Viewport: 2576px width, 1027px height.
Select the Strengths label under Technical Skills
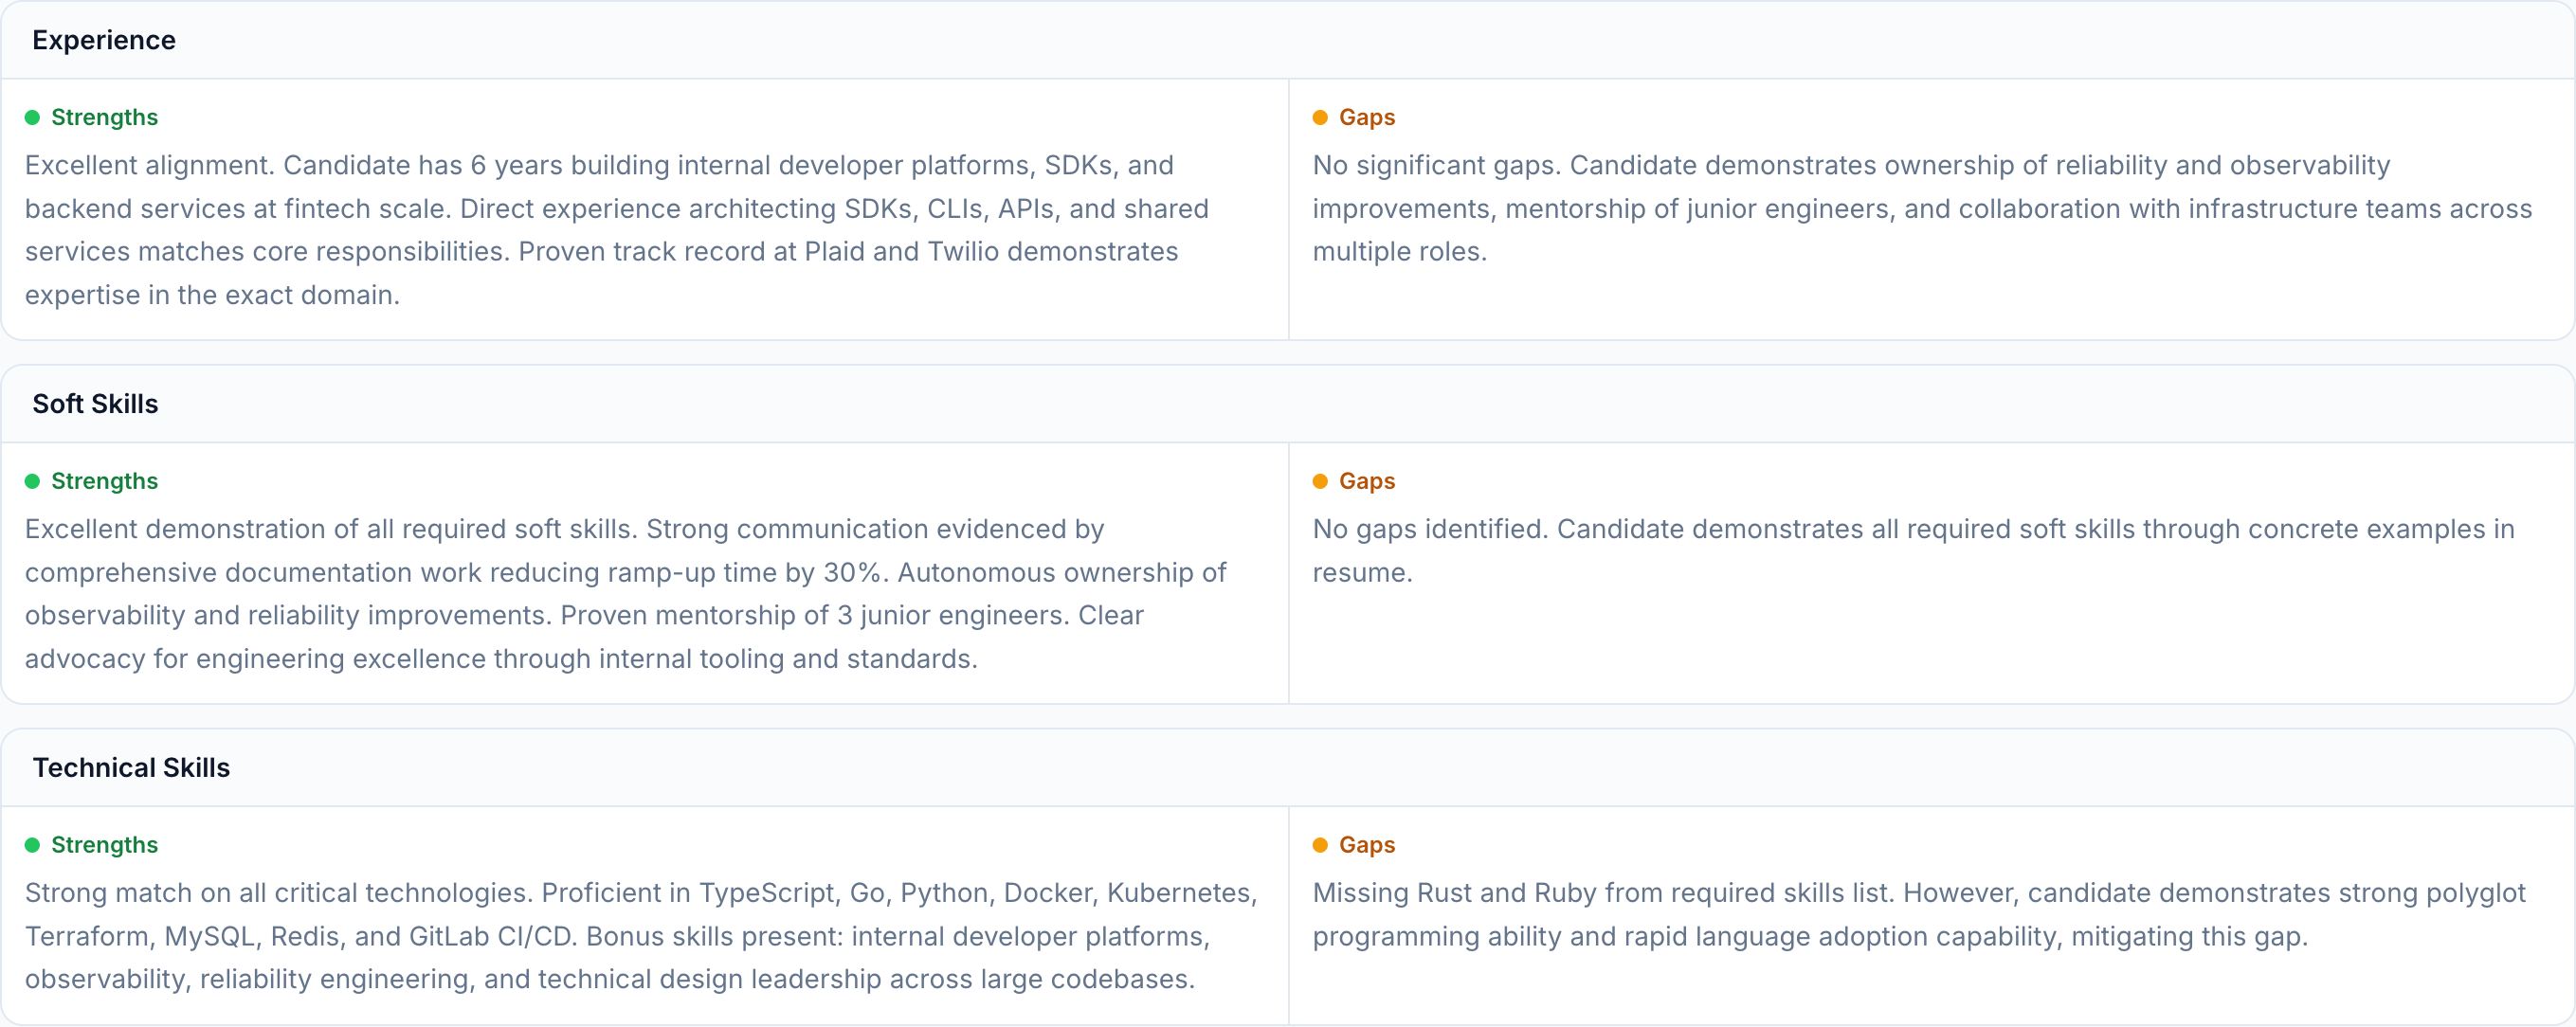[104, 845]
